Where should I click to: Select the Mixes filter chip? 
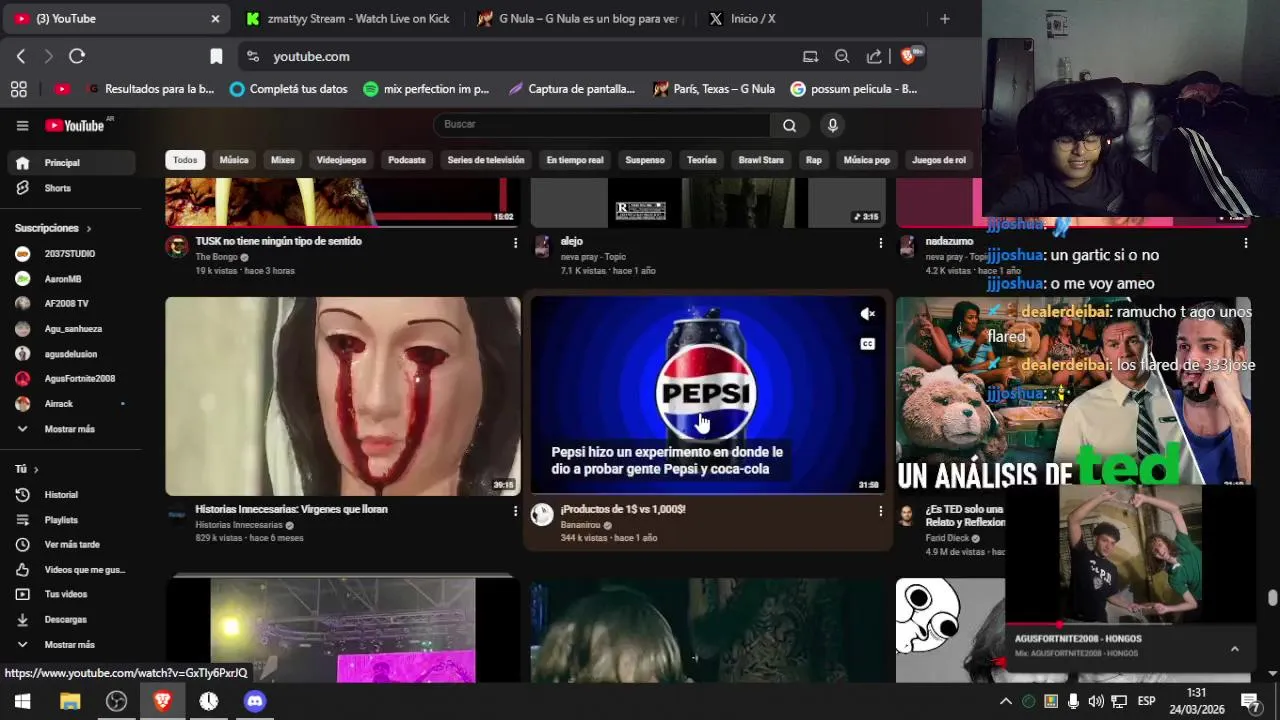tap(283, 160)
